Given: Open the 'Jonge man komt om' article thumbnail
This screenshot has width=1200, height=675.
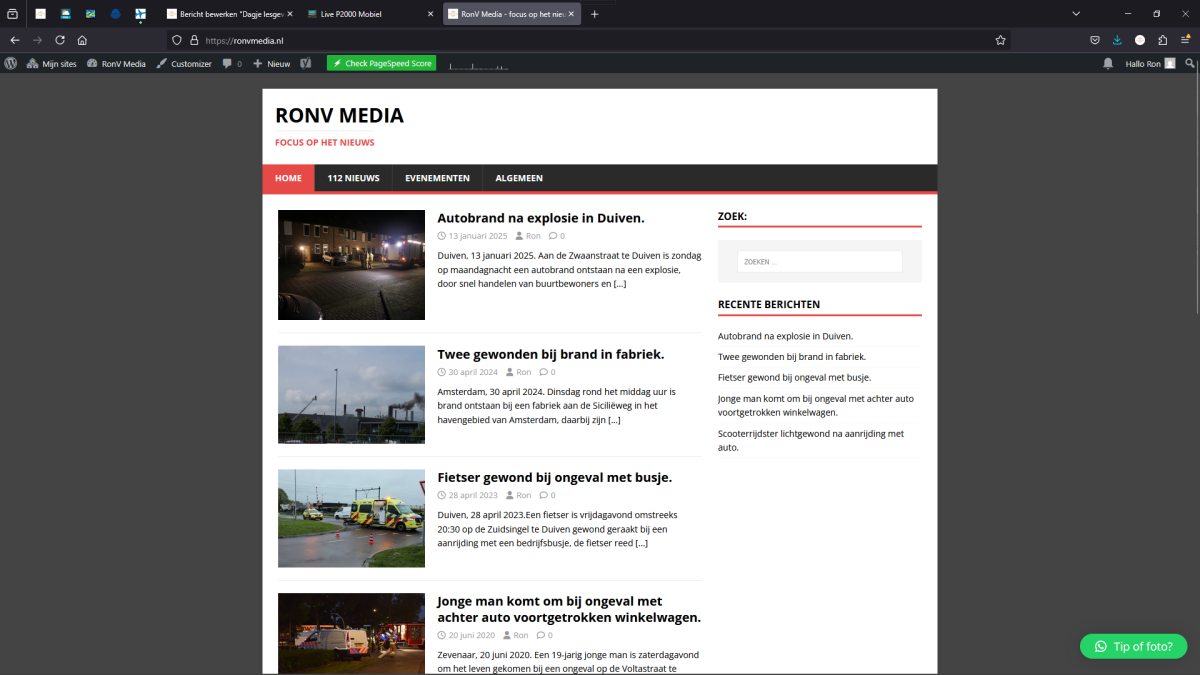Looking at the screenshot, I should 351,634.
